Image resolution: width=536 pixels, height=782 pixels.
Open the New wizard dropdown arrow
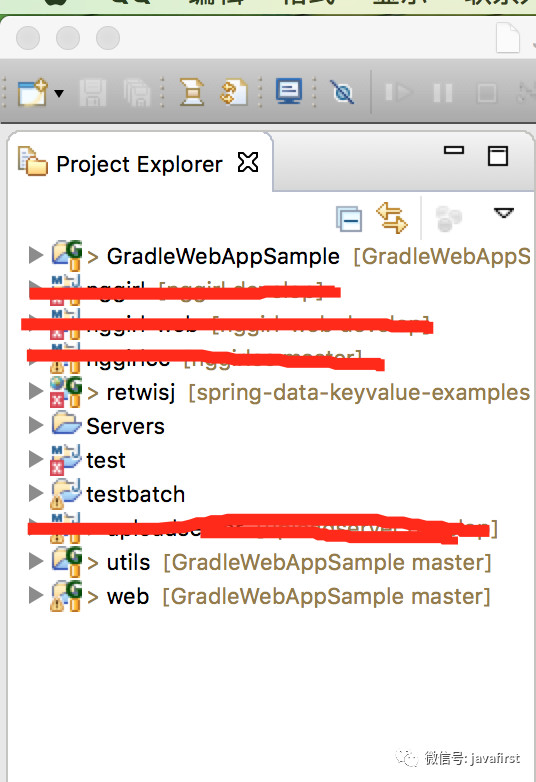[59, 93]
